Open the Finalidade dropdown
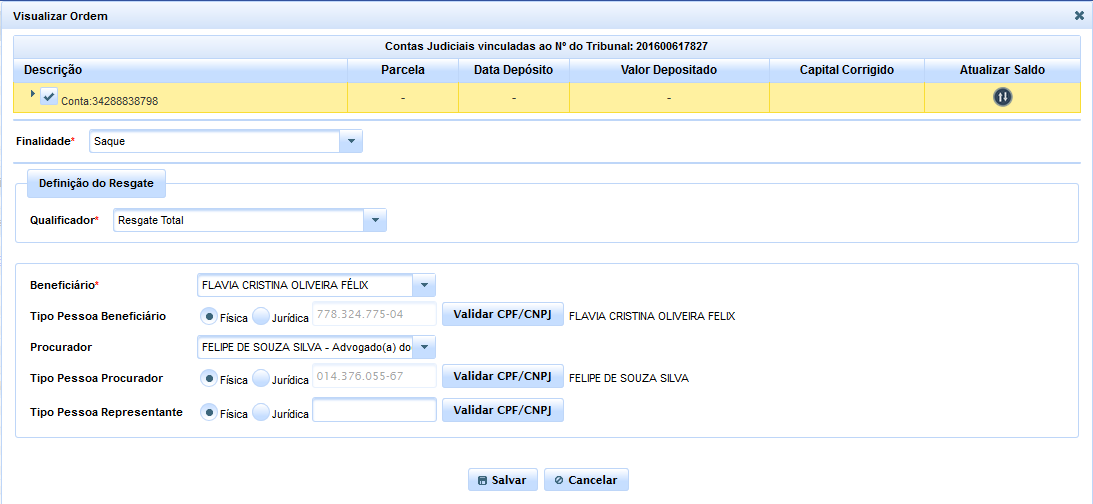The width and height of the screenshot is (1093, 504). pyautogui.click(x=350, y=142)
